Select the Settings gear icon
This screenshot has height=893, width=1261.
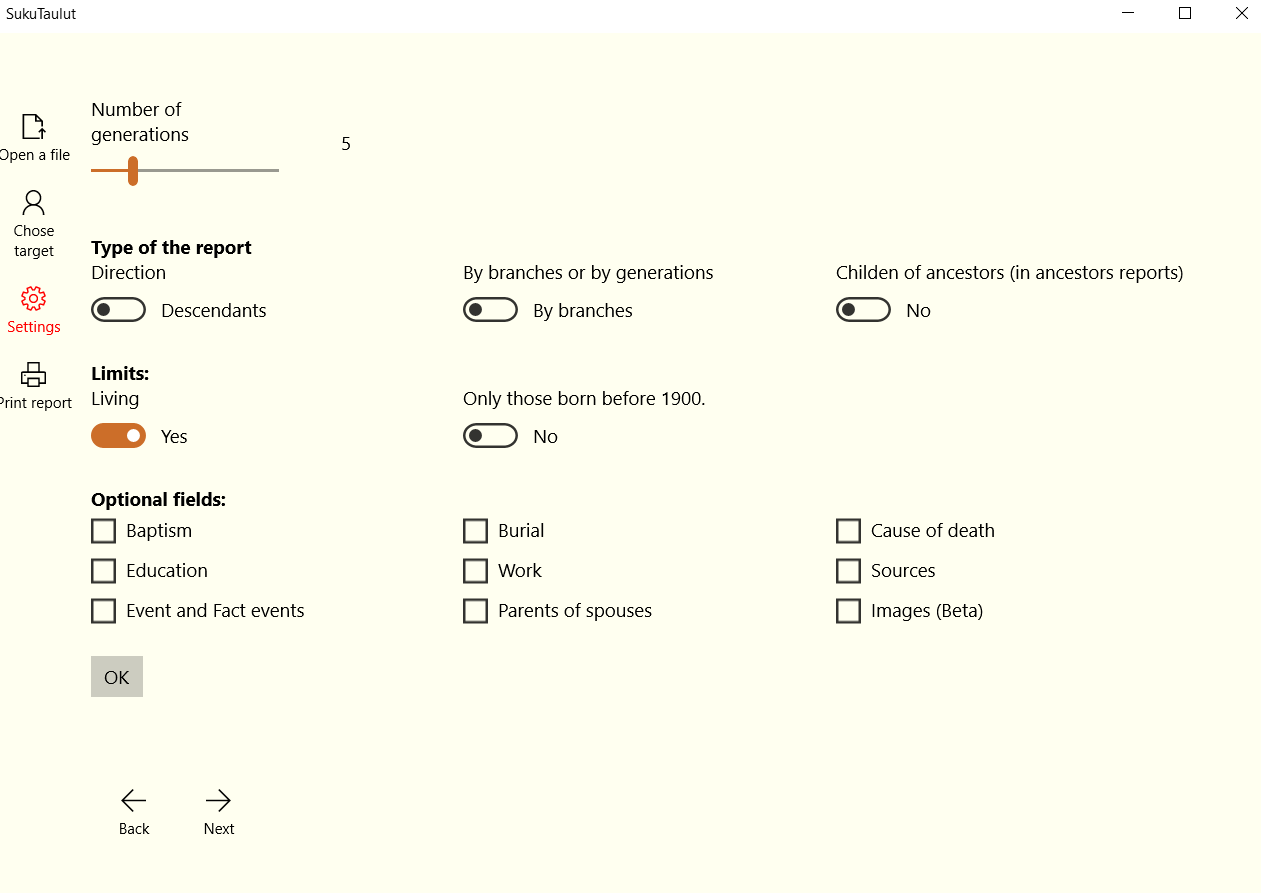click(34, 299)
